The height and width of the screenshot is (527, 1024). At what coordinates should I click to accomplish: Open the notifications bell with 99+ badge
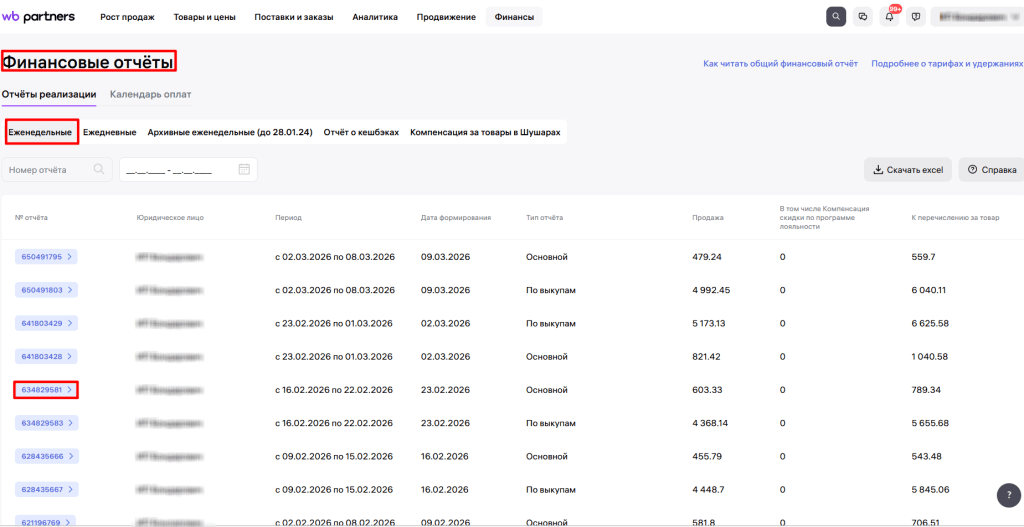[889, 17]
